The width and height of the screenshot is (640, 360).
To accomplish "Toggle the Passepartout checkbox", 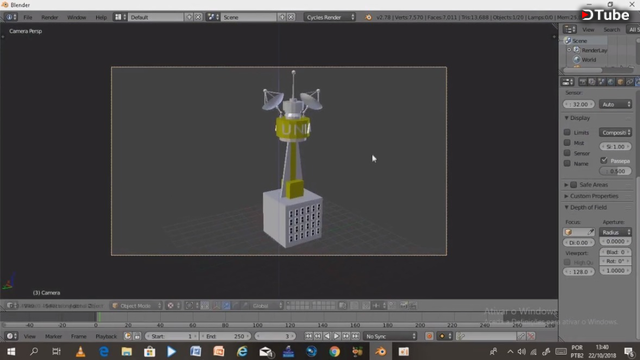I will (x=604, y=160).
